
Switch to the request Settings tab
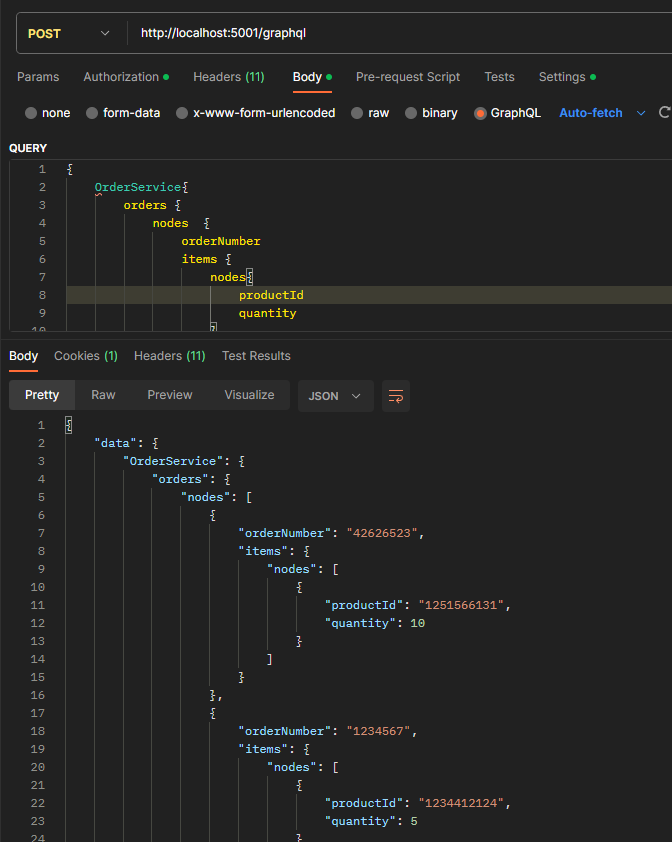(562, 77)
